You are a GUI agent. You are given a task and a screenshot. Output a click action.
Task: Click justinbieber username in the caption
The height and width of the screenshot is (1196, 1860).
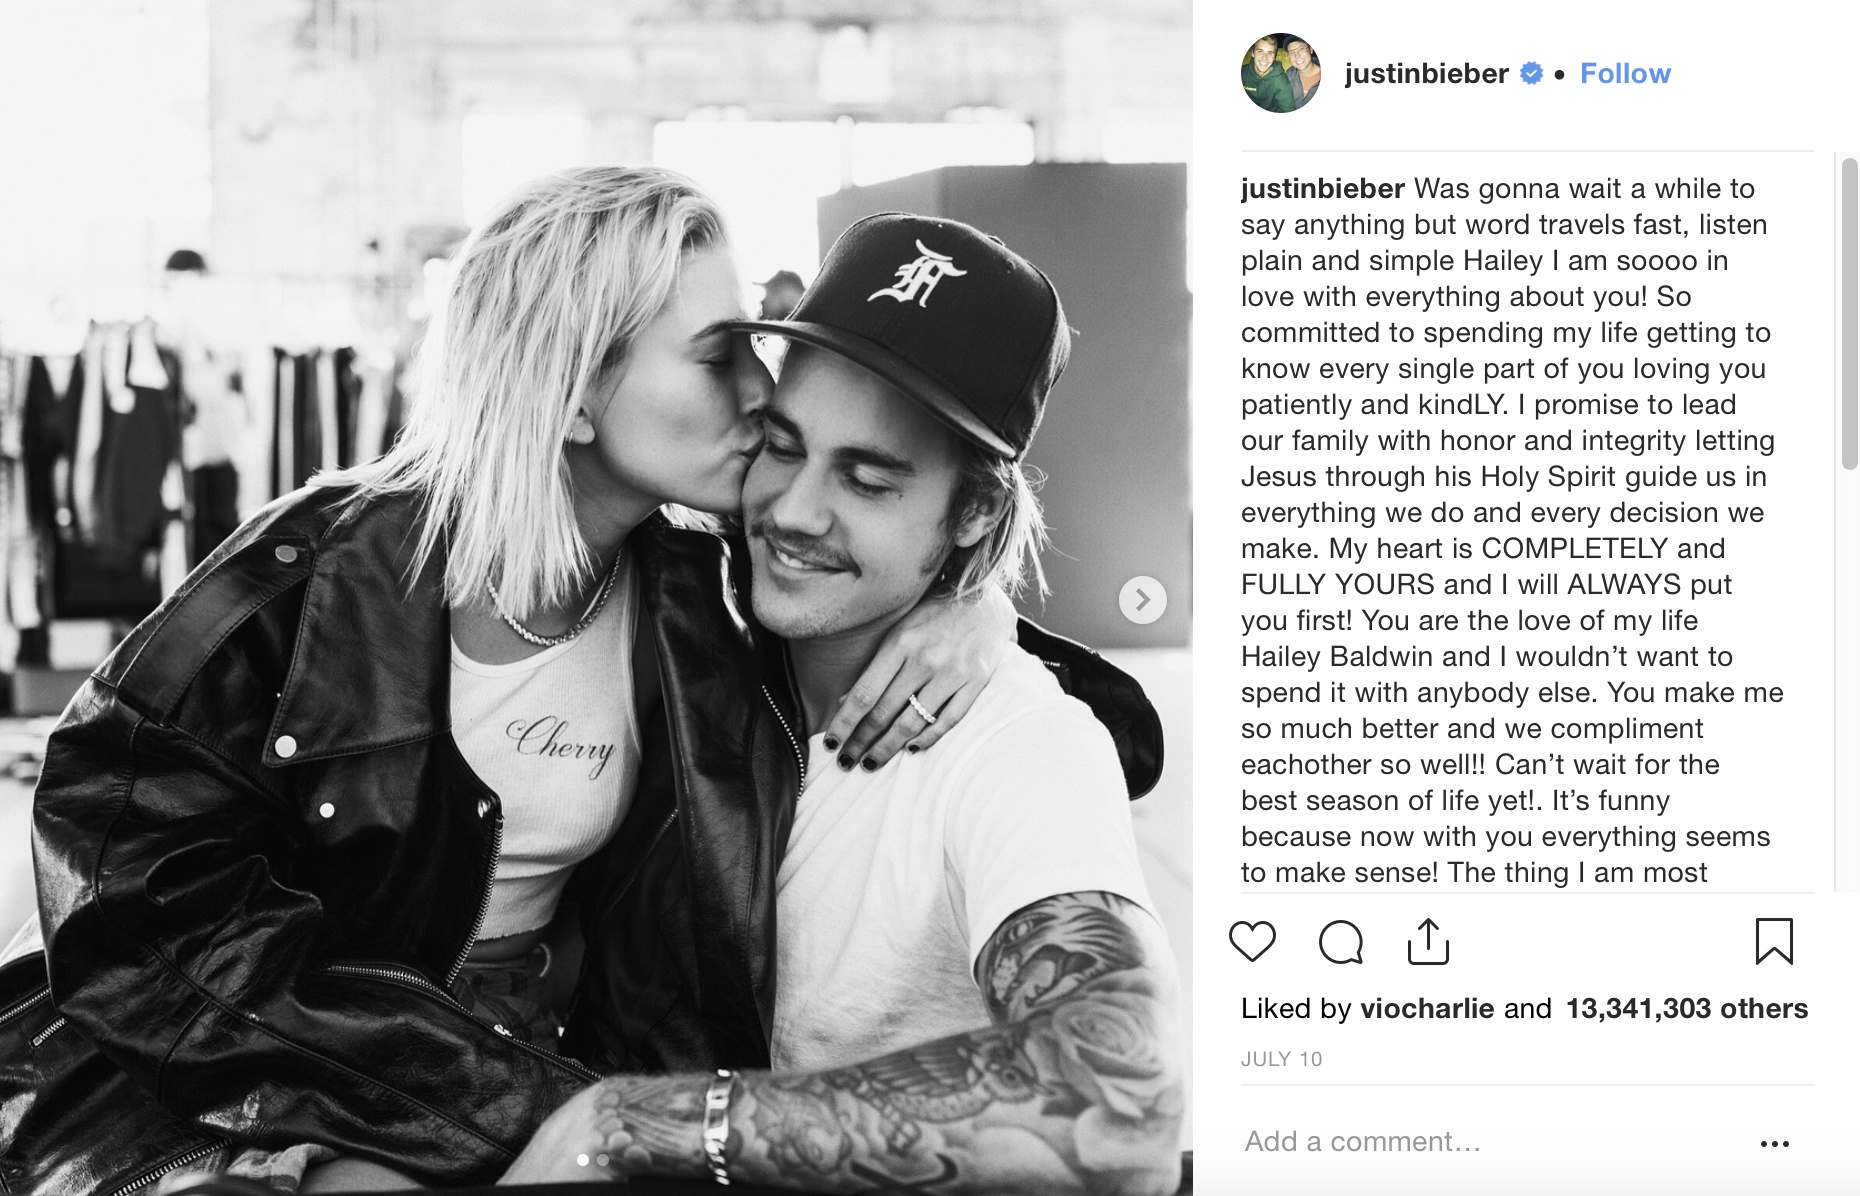[1323, 188]
